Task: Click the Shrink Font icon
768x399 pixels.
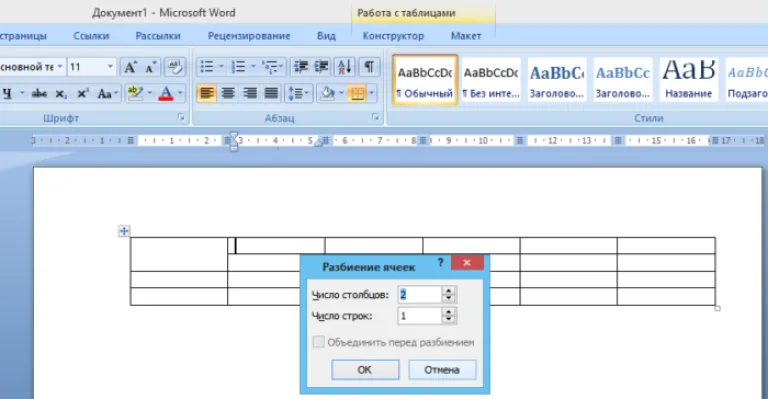Action: (151, 67)
